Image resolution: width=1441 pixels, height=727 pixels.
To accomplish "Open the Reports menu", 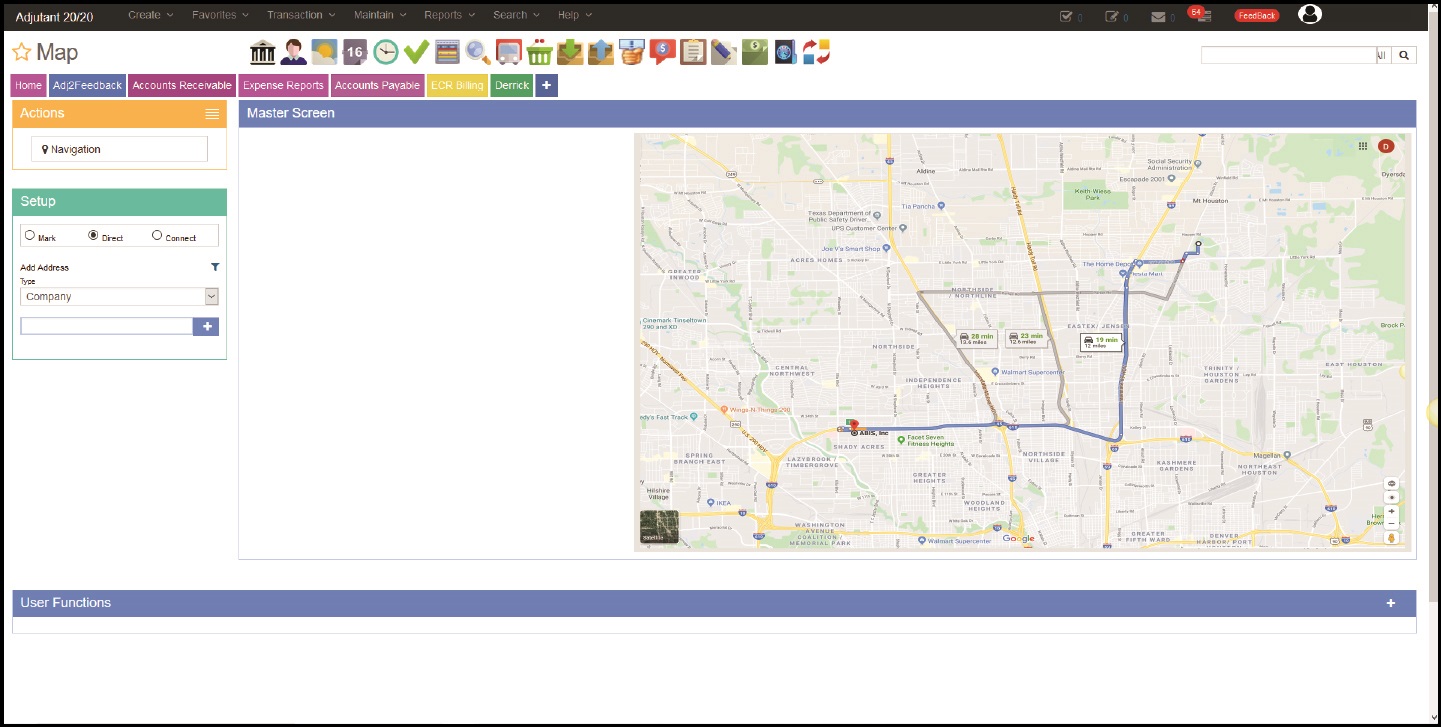I will (x=450, y=15).
